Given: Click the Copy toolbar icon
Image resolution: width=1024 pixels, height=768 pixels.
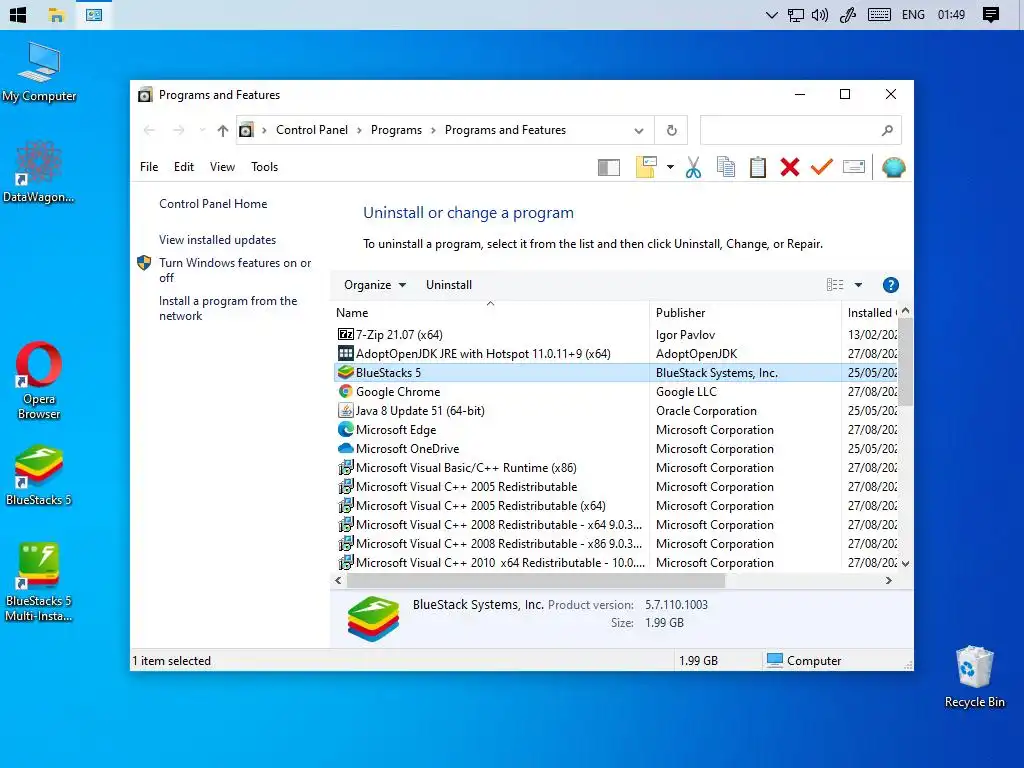Looking at the screenshot, I should tap(726, 167).
